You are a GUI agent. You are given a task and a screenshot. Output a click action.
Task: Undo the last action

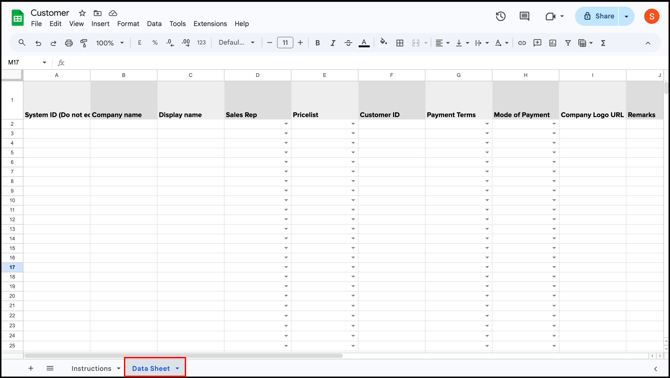[x=38, y=43]
